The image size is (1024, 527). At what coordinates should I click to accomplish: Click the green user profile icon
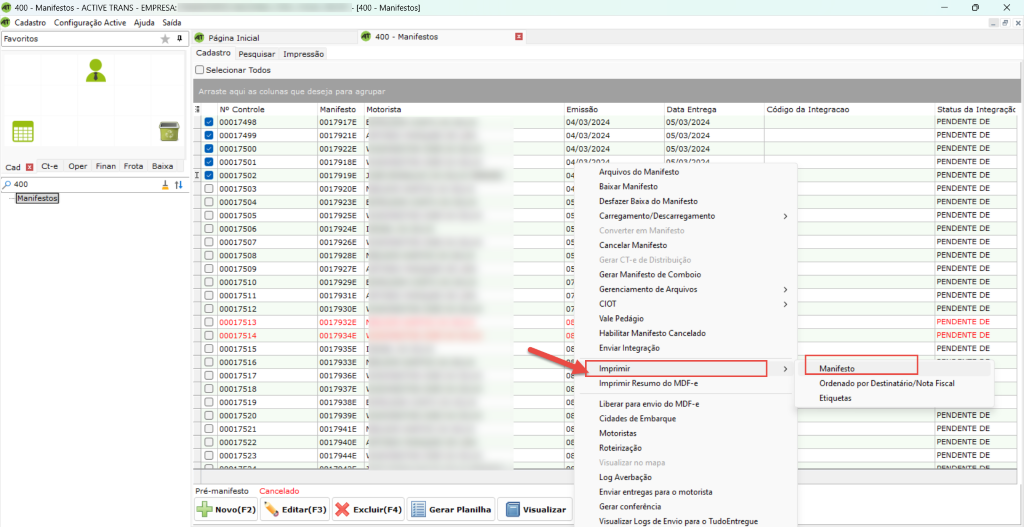(x=96, y=69)
